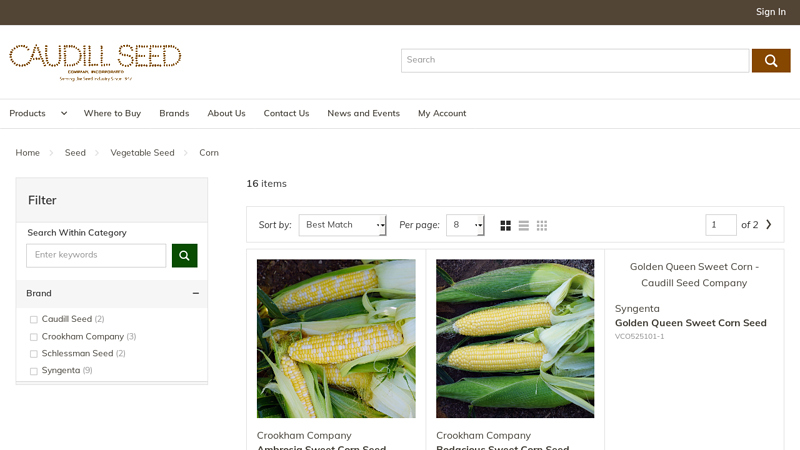The width and height of the screenshot is (800, 450).
Task: Check the Caudill Seed brand filter
Action: (34, 319)
